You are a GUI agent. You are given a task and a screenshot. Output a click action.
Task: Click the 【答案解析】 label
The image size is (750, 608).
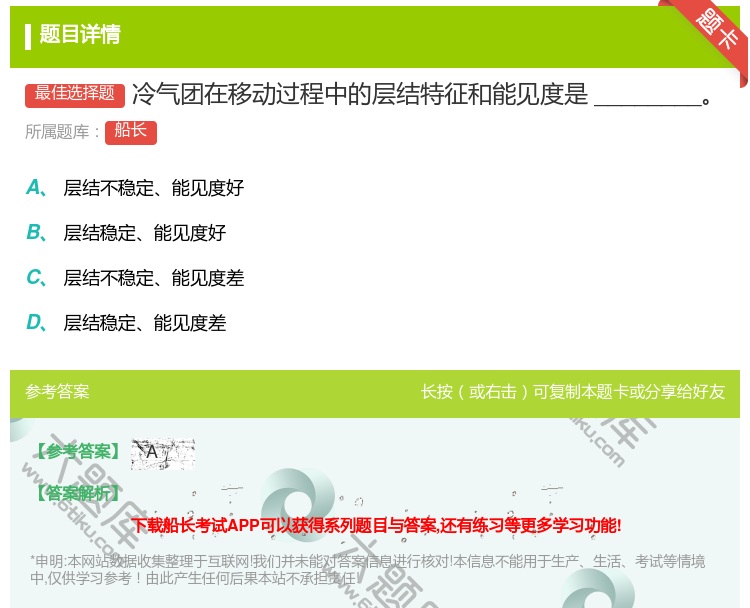click(x=78, y=493)
